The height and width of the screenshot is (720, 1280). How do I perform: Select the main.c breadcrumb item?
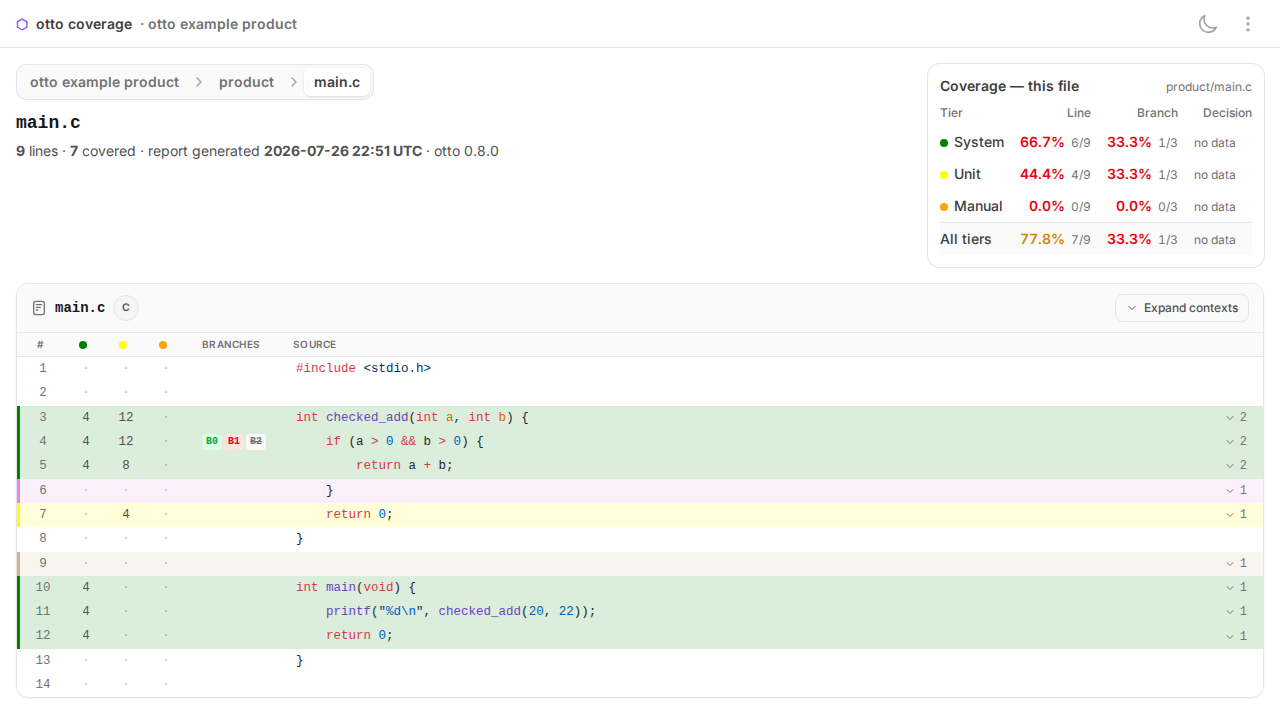click(337, 82)
